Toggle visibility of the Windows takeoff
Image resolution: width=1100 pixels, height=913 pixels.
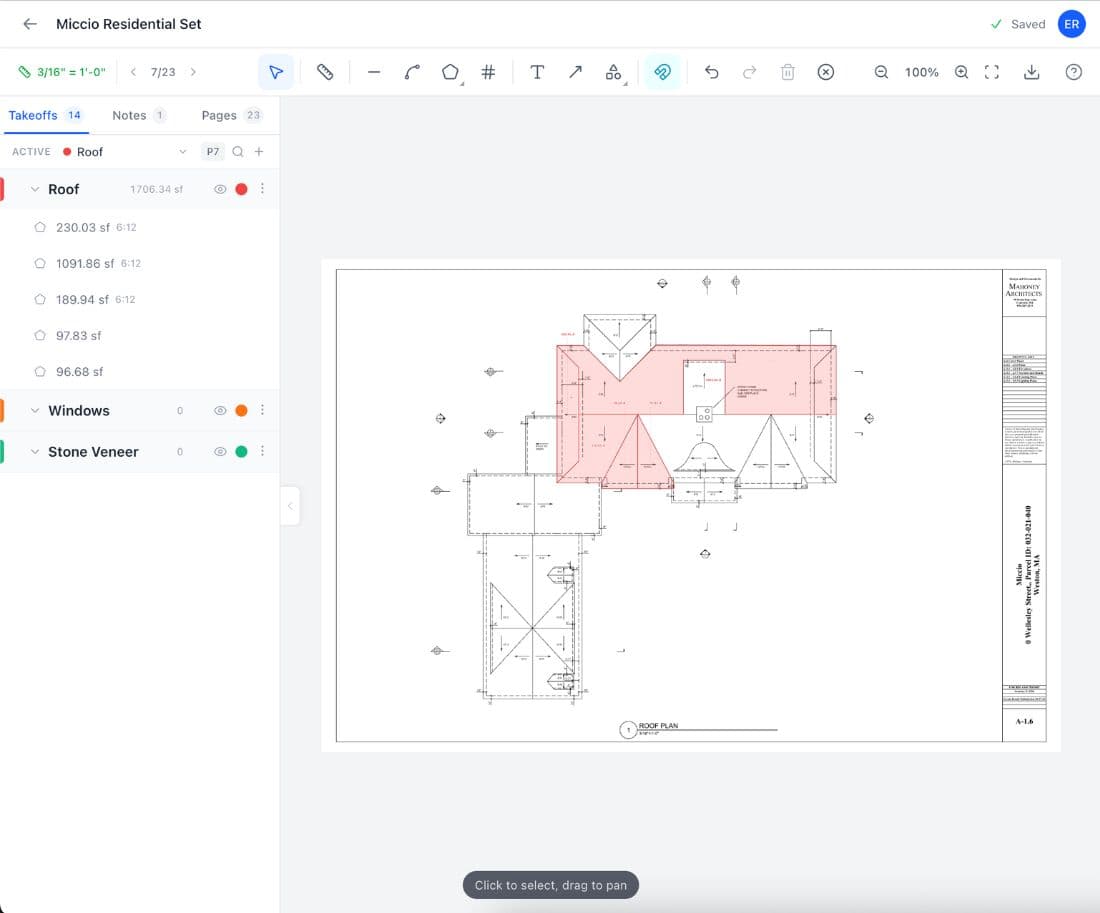219,410
